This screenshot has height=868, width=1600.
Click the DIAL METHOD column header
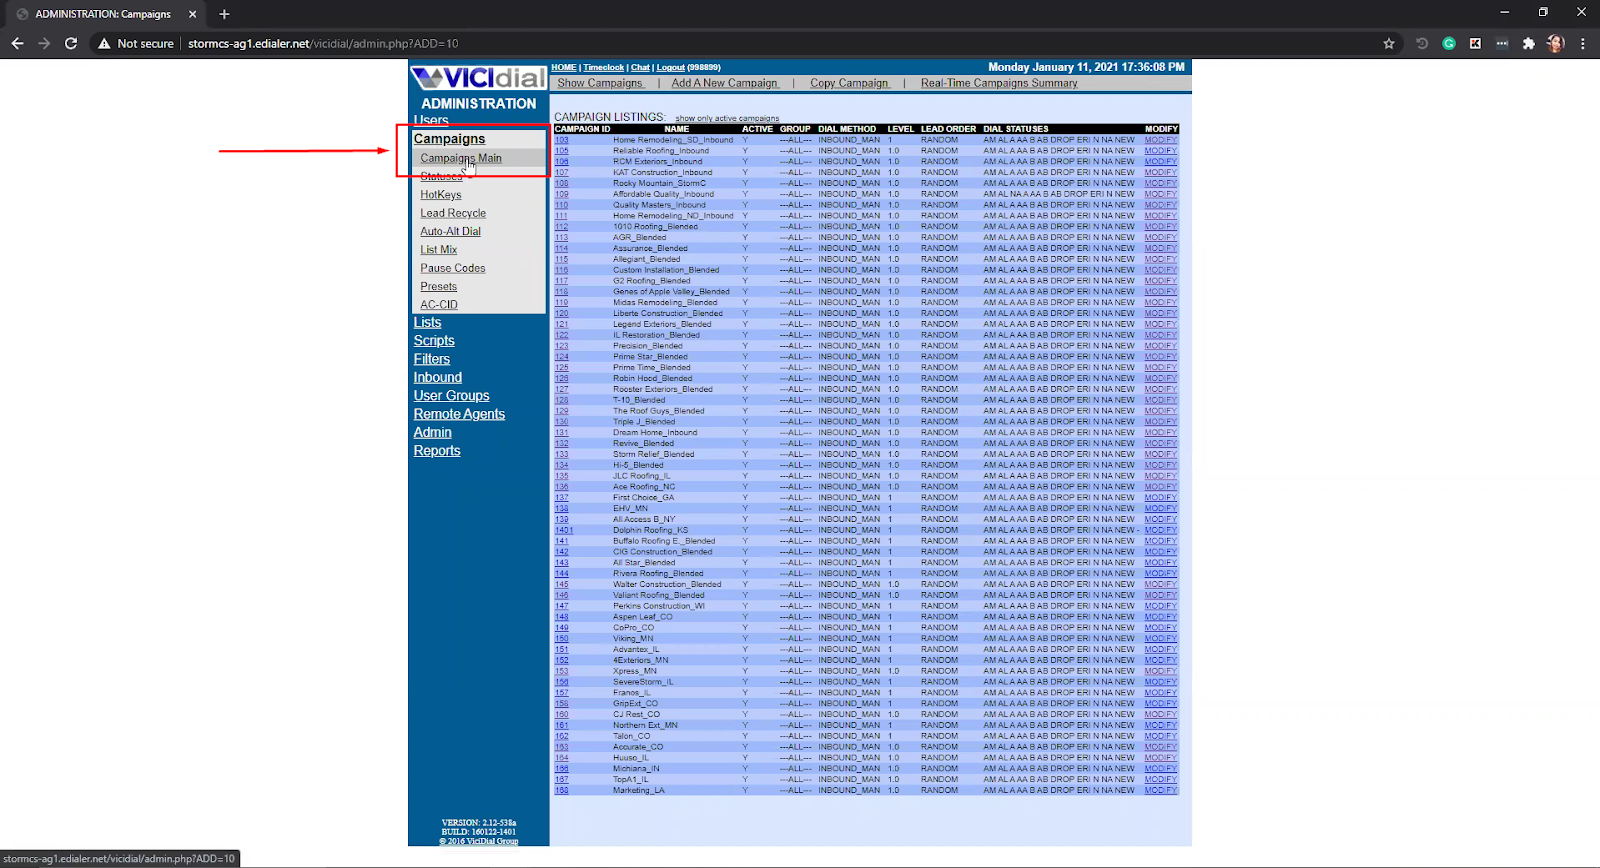[847, 129]
